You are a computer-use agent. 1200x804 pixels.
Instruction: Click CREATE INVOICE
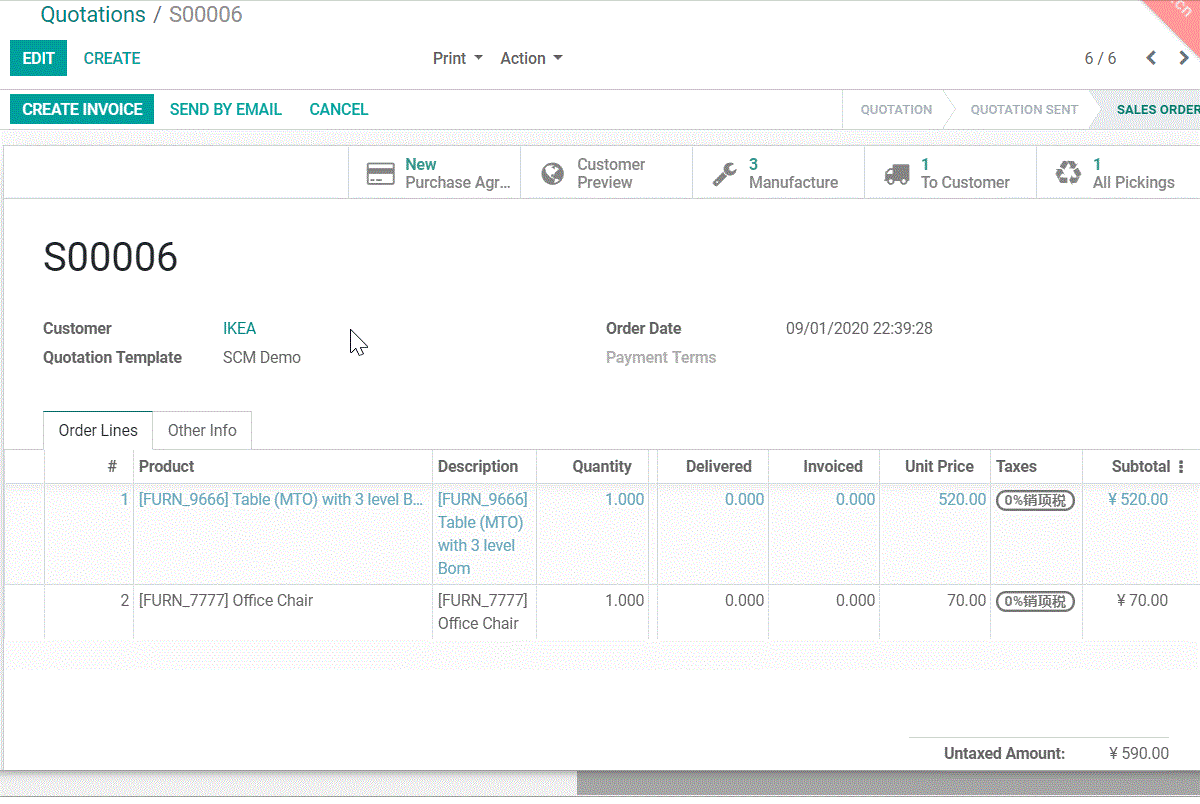tap(82, 109)
